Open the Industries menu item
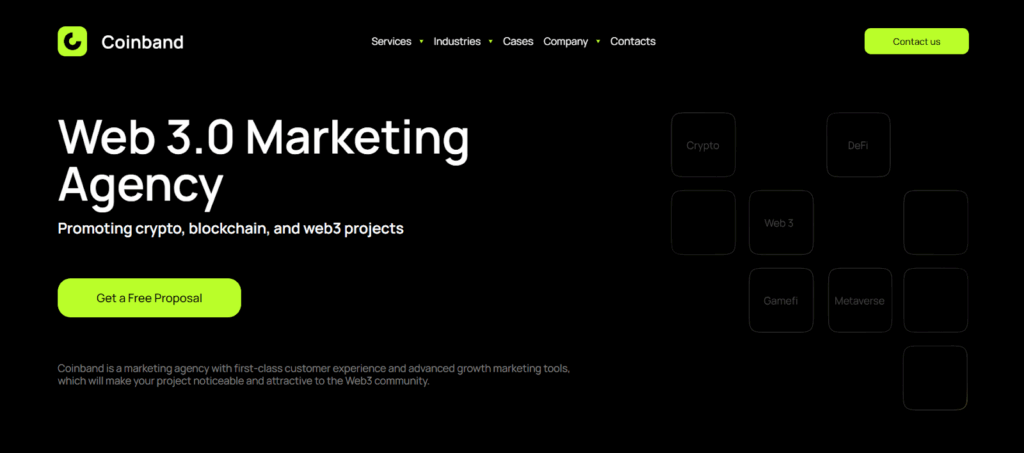 point(457,41)
